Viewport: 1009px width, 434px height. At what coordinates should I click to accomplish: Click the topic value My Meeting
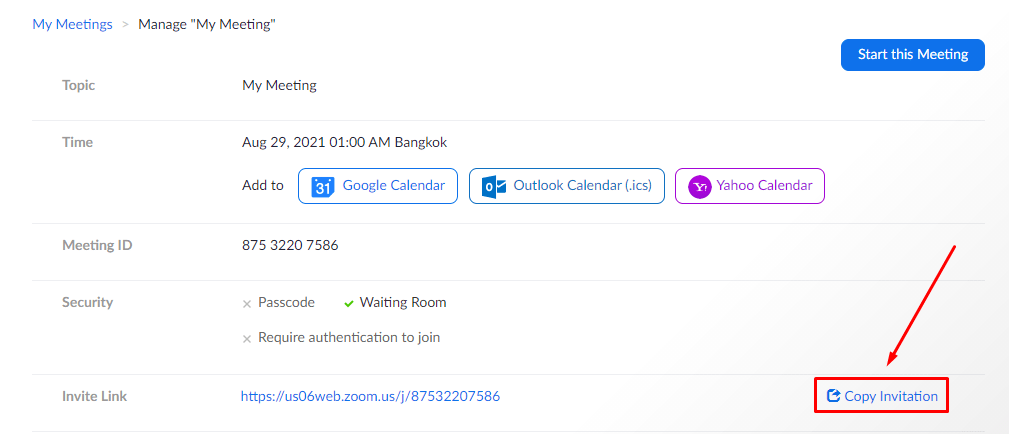pyautogui.click(x=279, y=85)
